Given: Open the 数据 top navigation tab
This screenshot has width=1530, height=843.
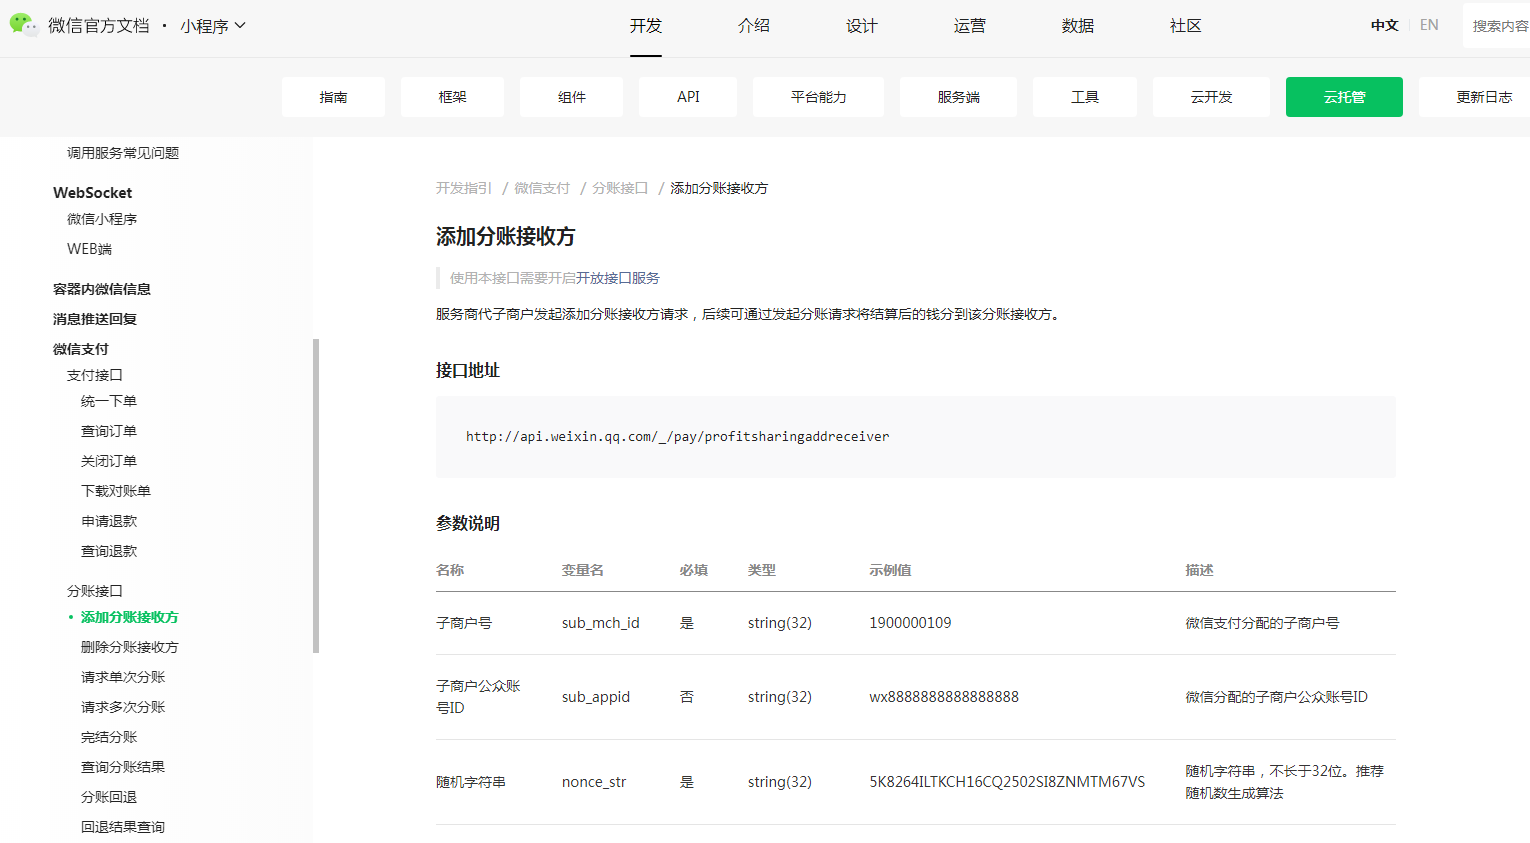Looking at the screenshot, I should point(1078,26).
